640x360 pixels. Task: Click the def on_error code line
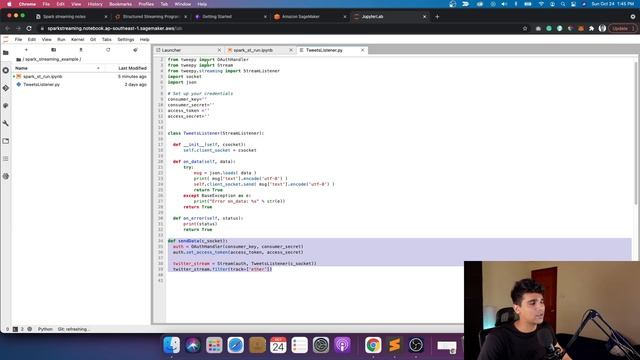(x=208, y=218)
